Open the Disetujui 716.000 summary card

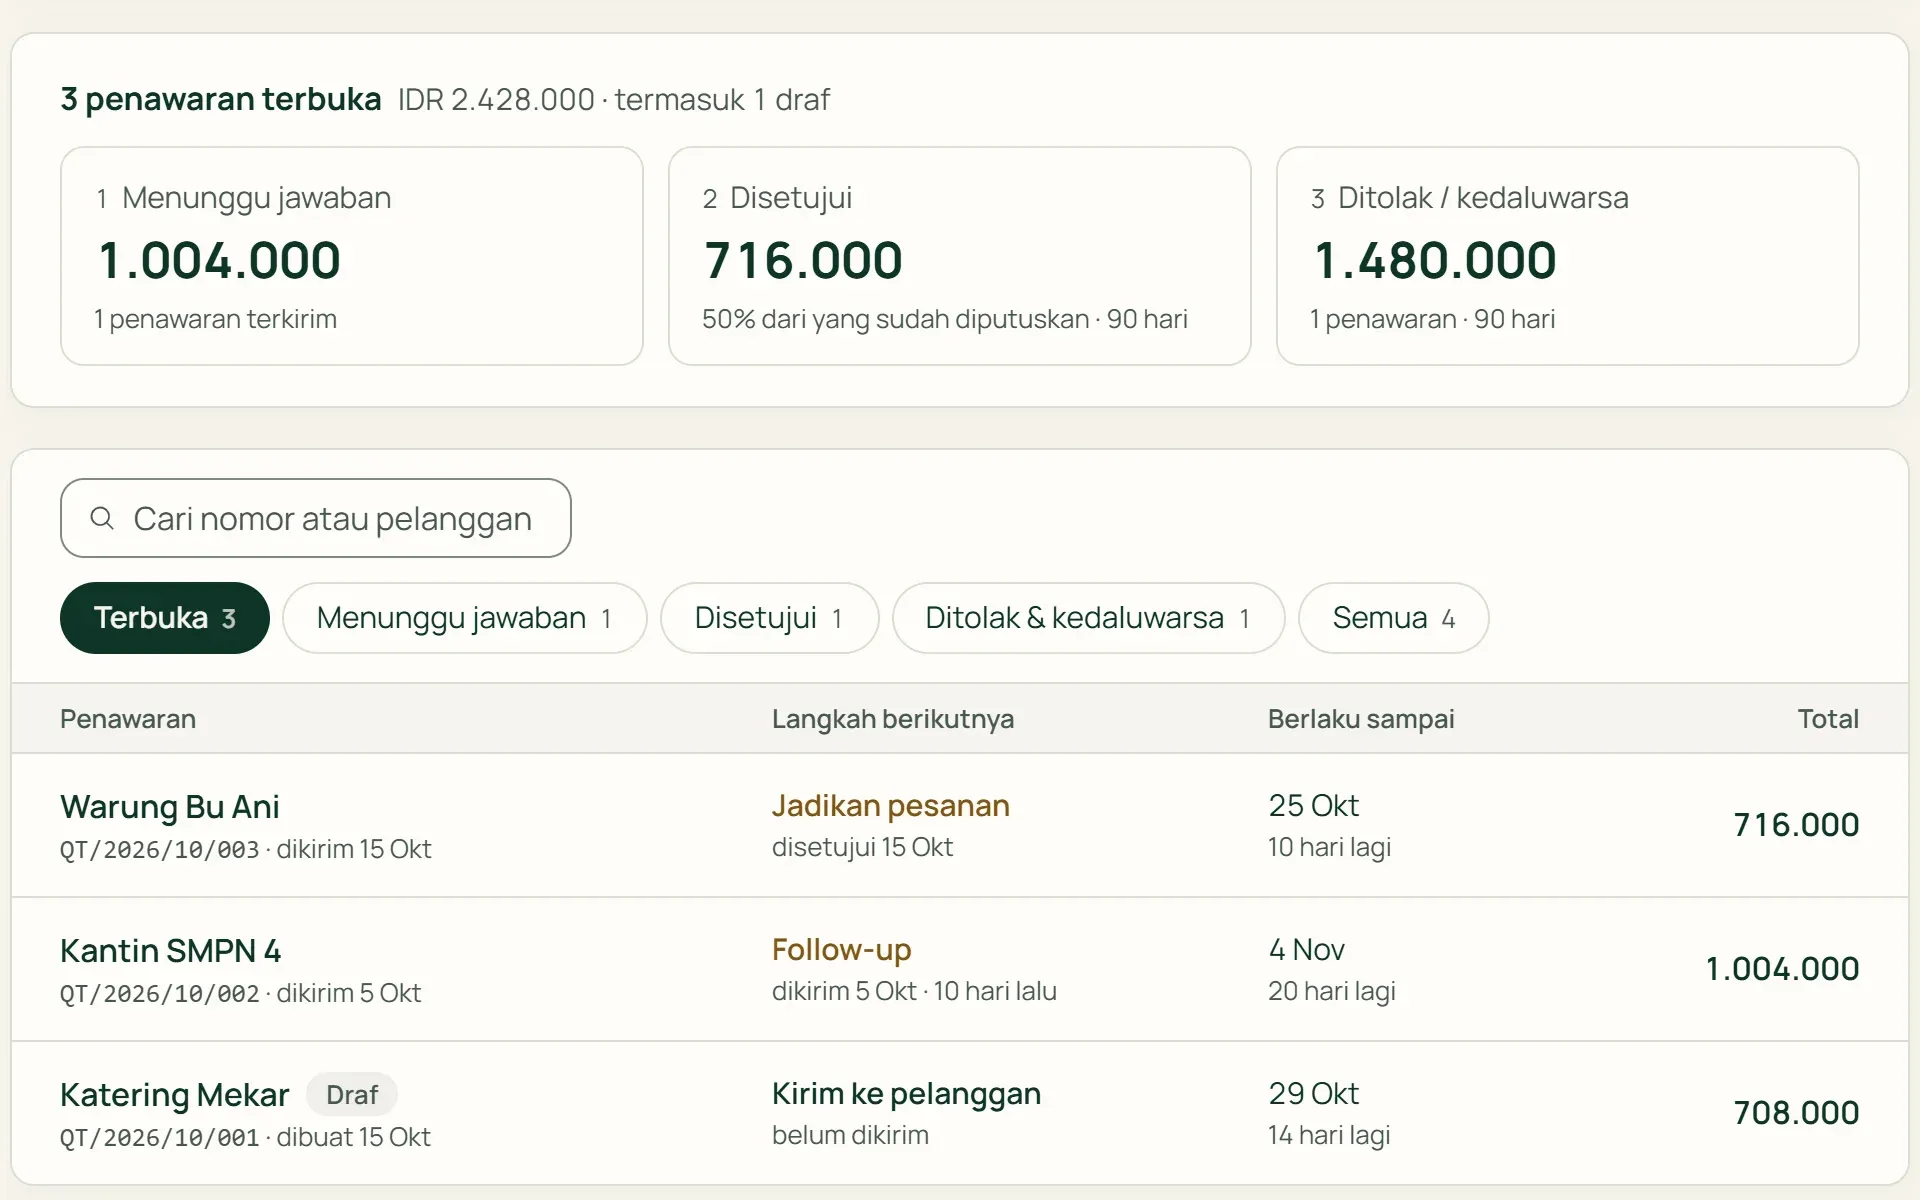960,256
